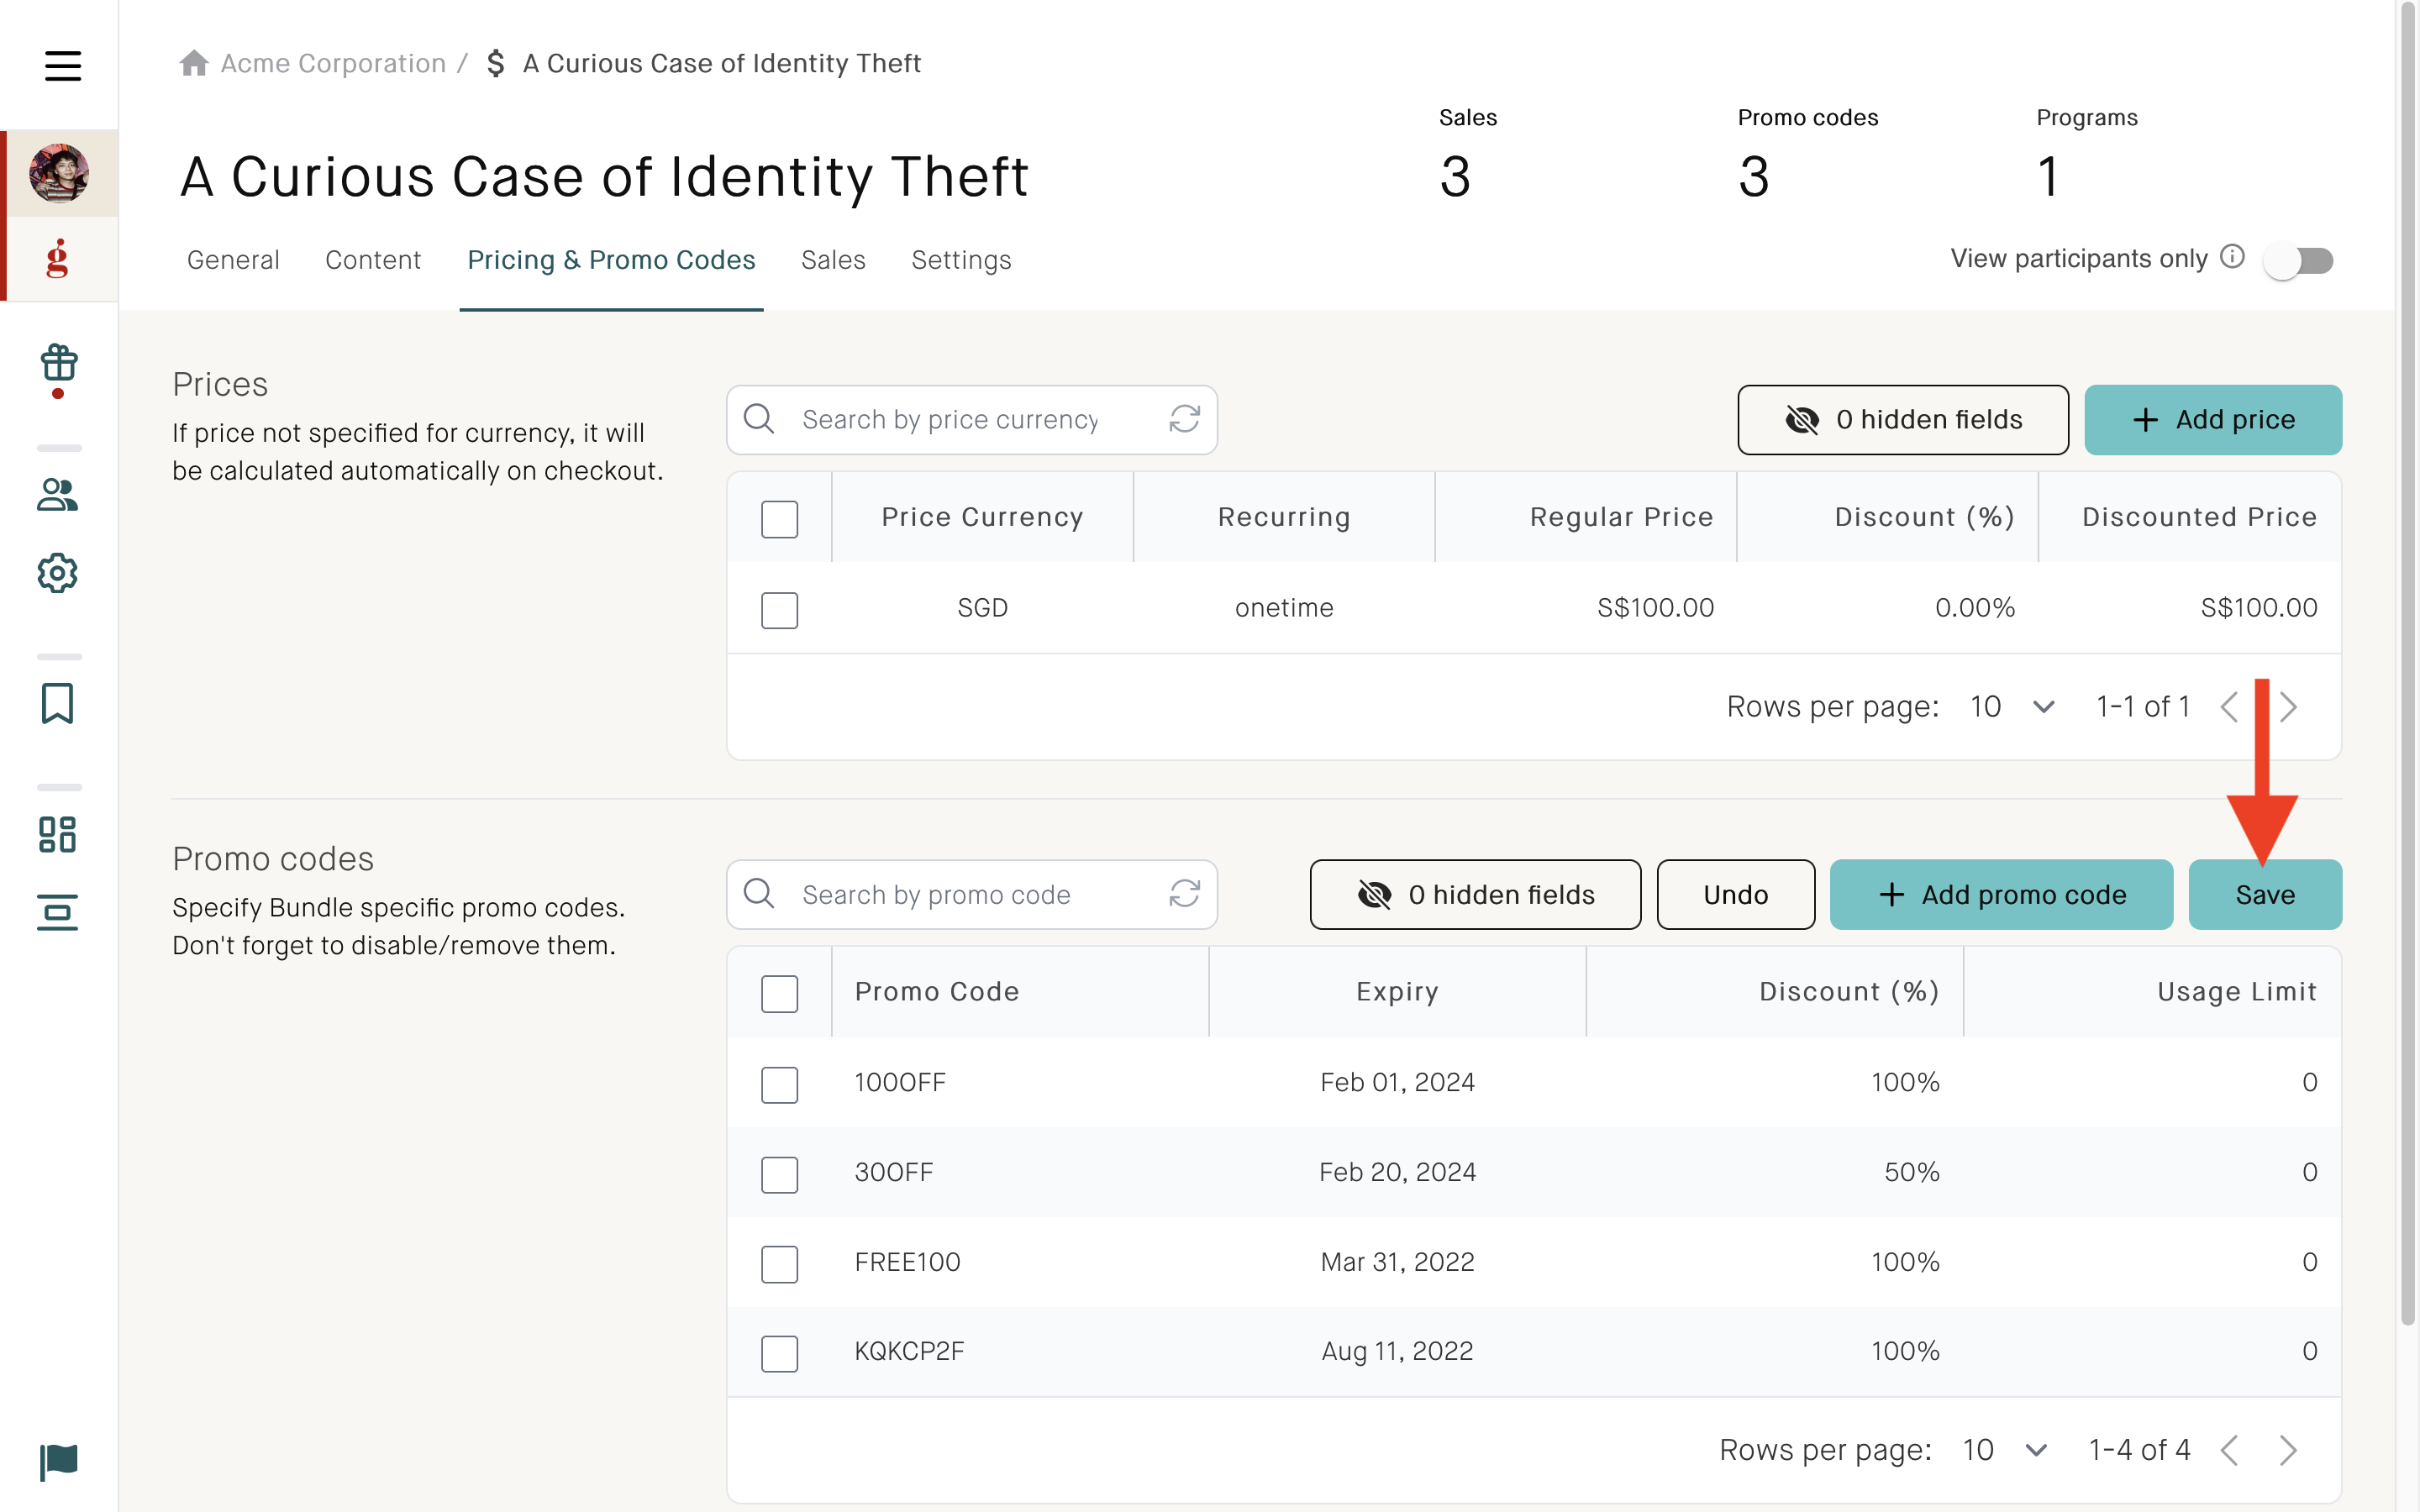This screenshot has height=1512, width=2420.
Task: Go to next page of promo codes table
Action: tap(2288, 1450)
